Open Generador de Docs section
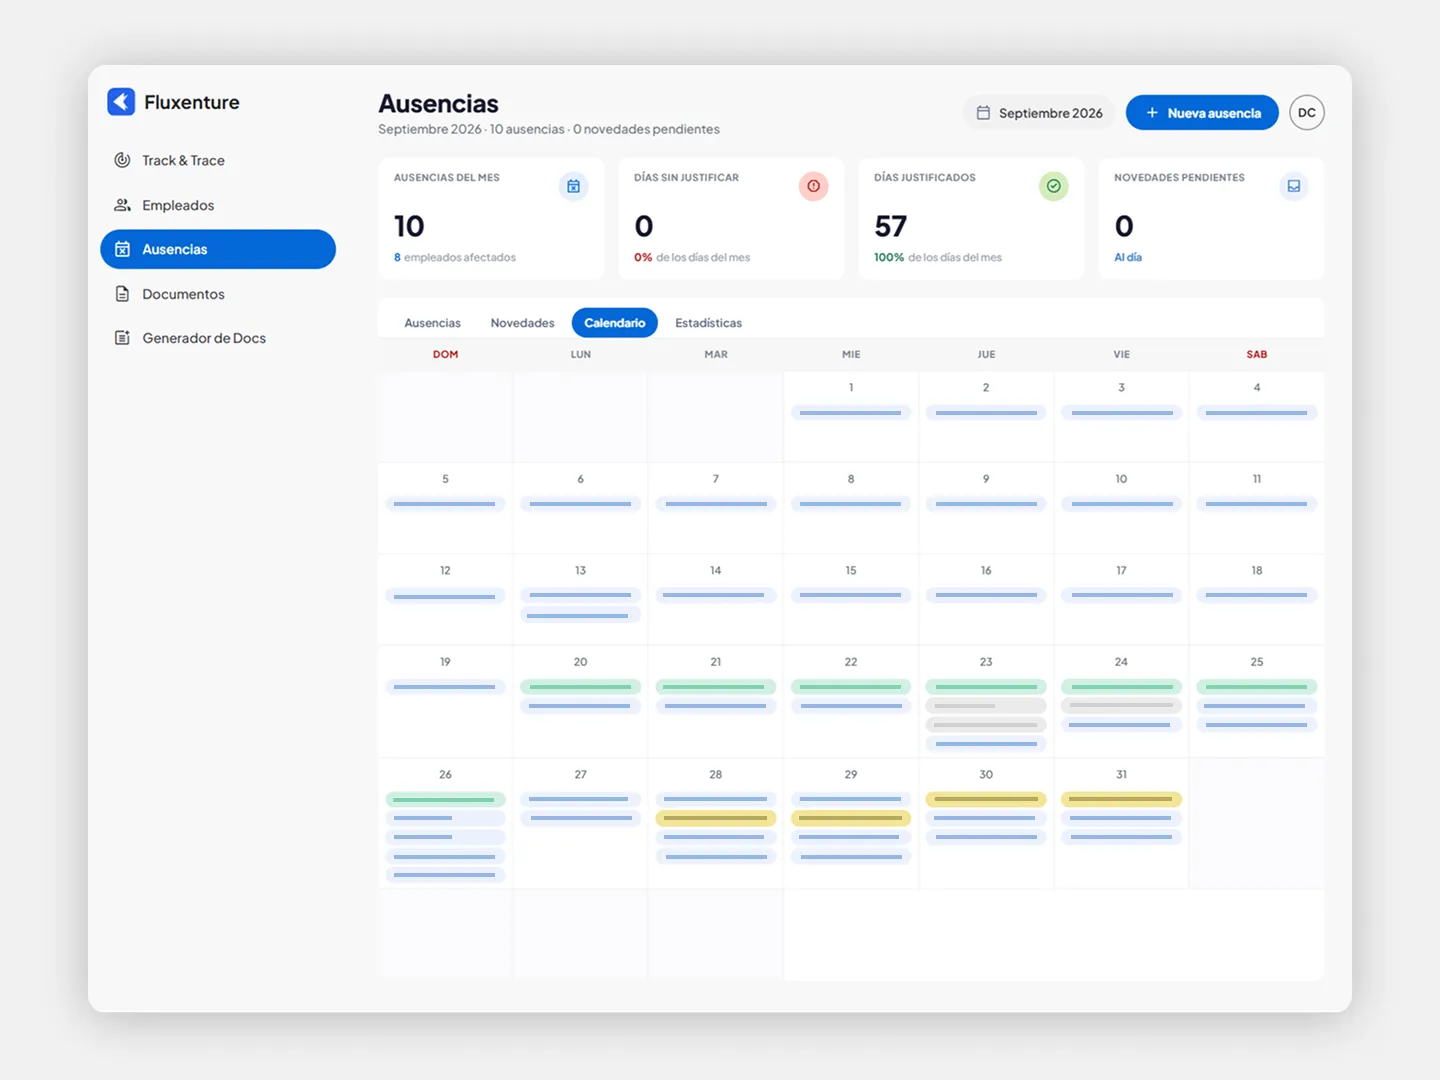The width and height of the screenshot is (1440, 1080). click(x=218, y=338)
